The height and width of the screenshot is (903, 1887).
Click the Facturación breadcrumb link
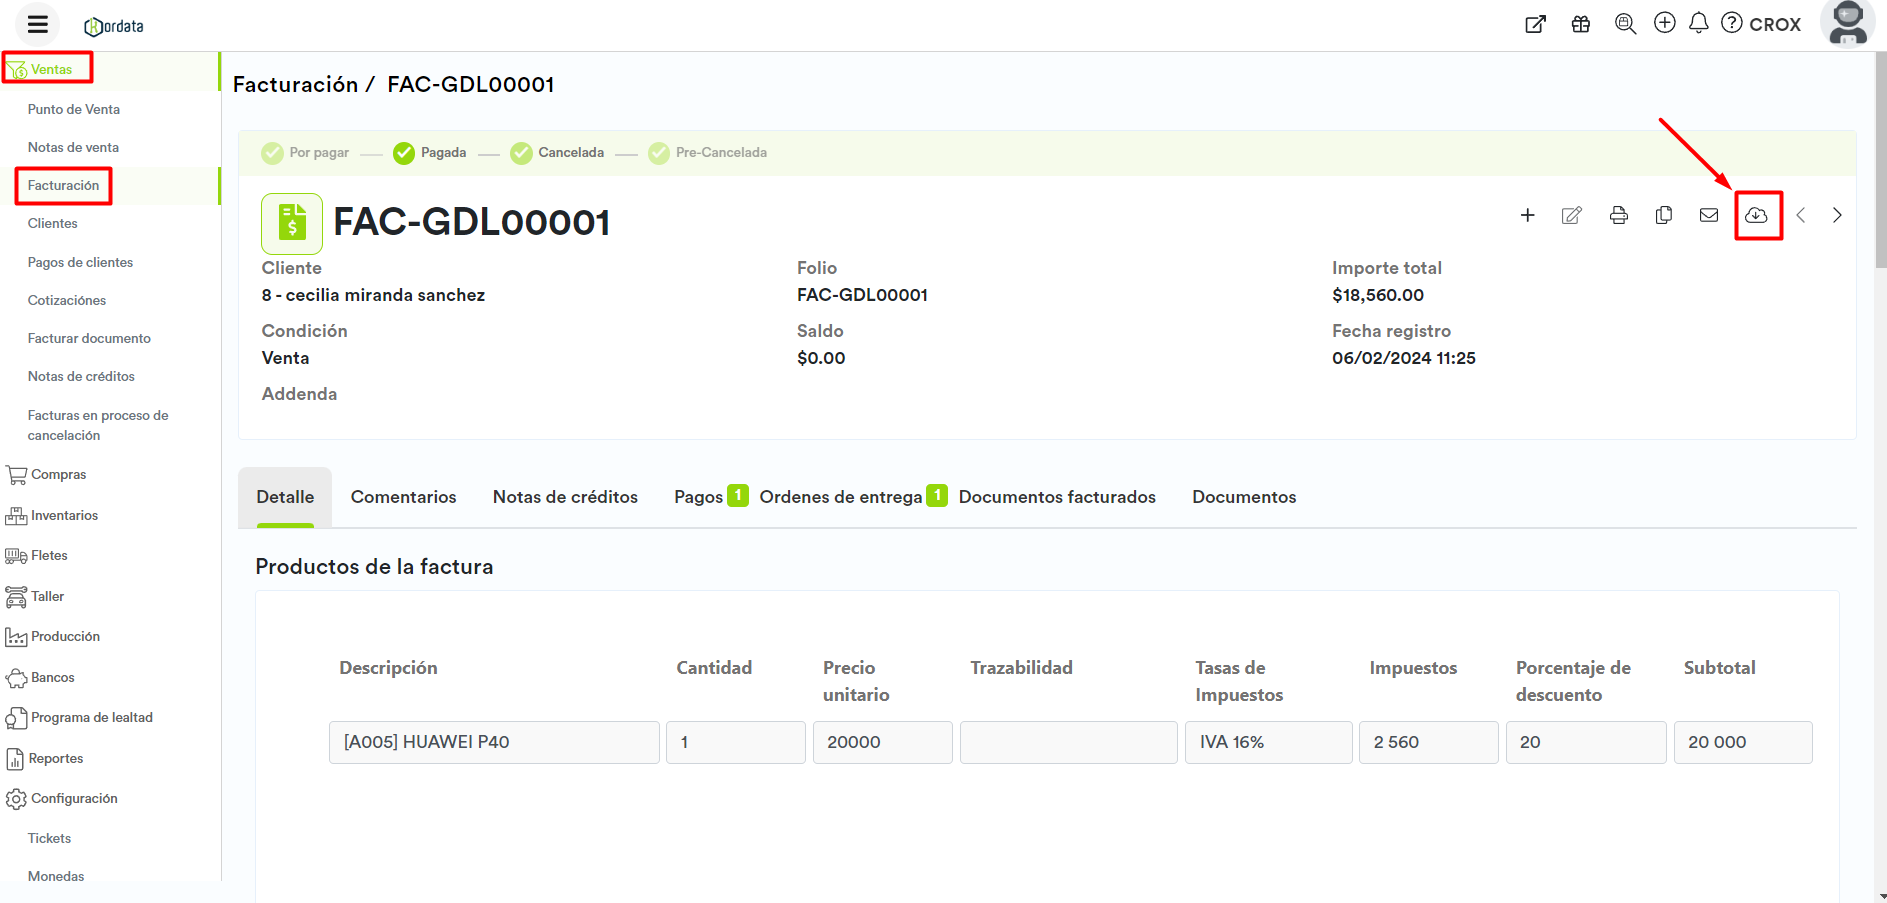tap(295, 85)
